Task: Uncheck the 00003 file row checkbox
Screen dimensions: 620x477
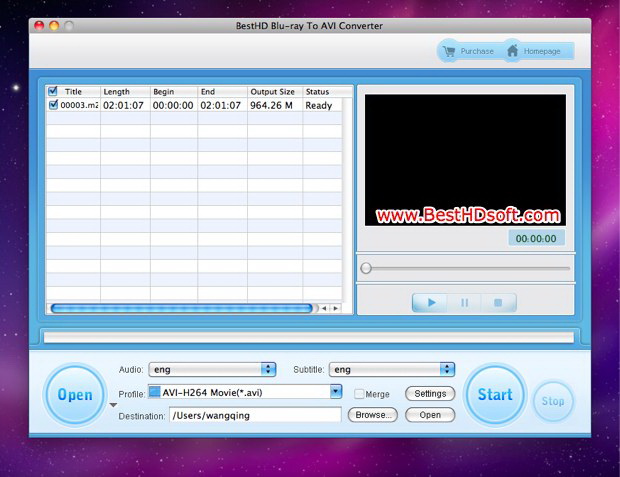Action: (53, 105)
